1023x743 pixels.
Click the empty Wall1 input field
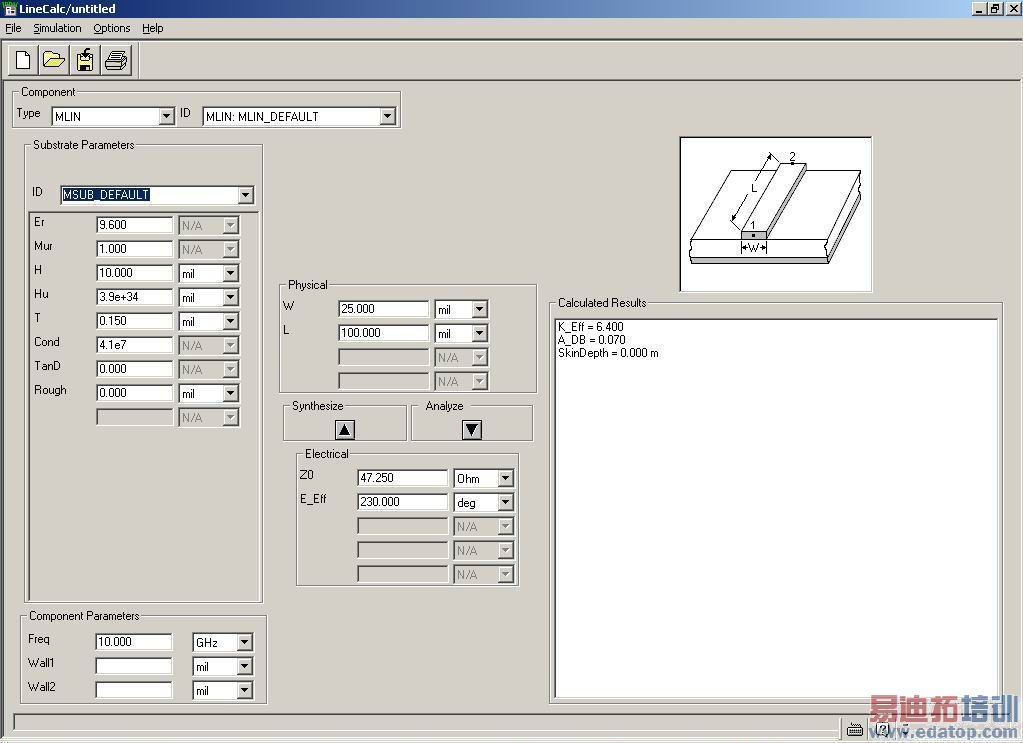(x=134, y=666)
